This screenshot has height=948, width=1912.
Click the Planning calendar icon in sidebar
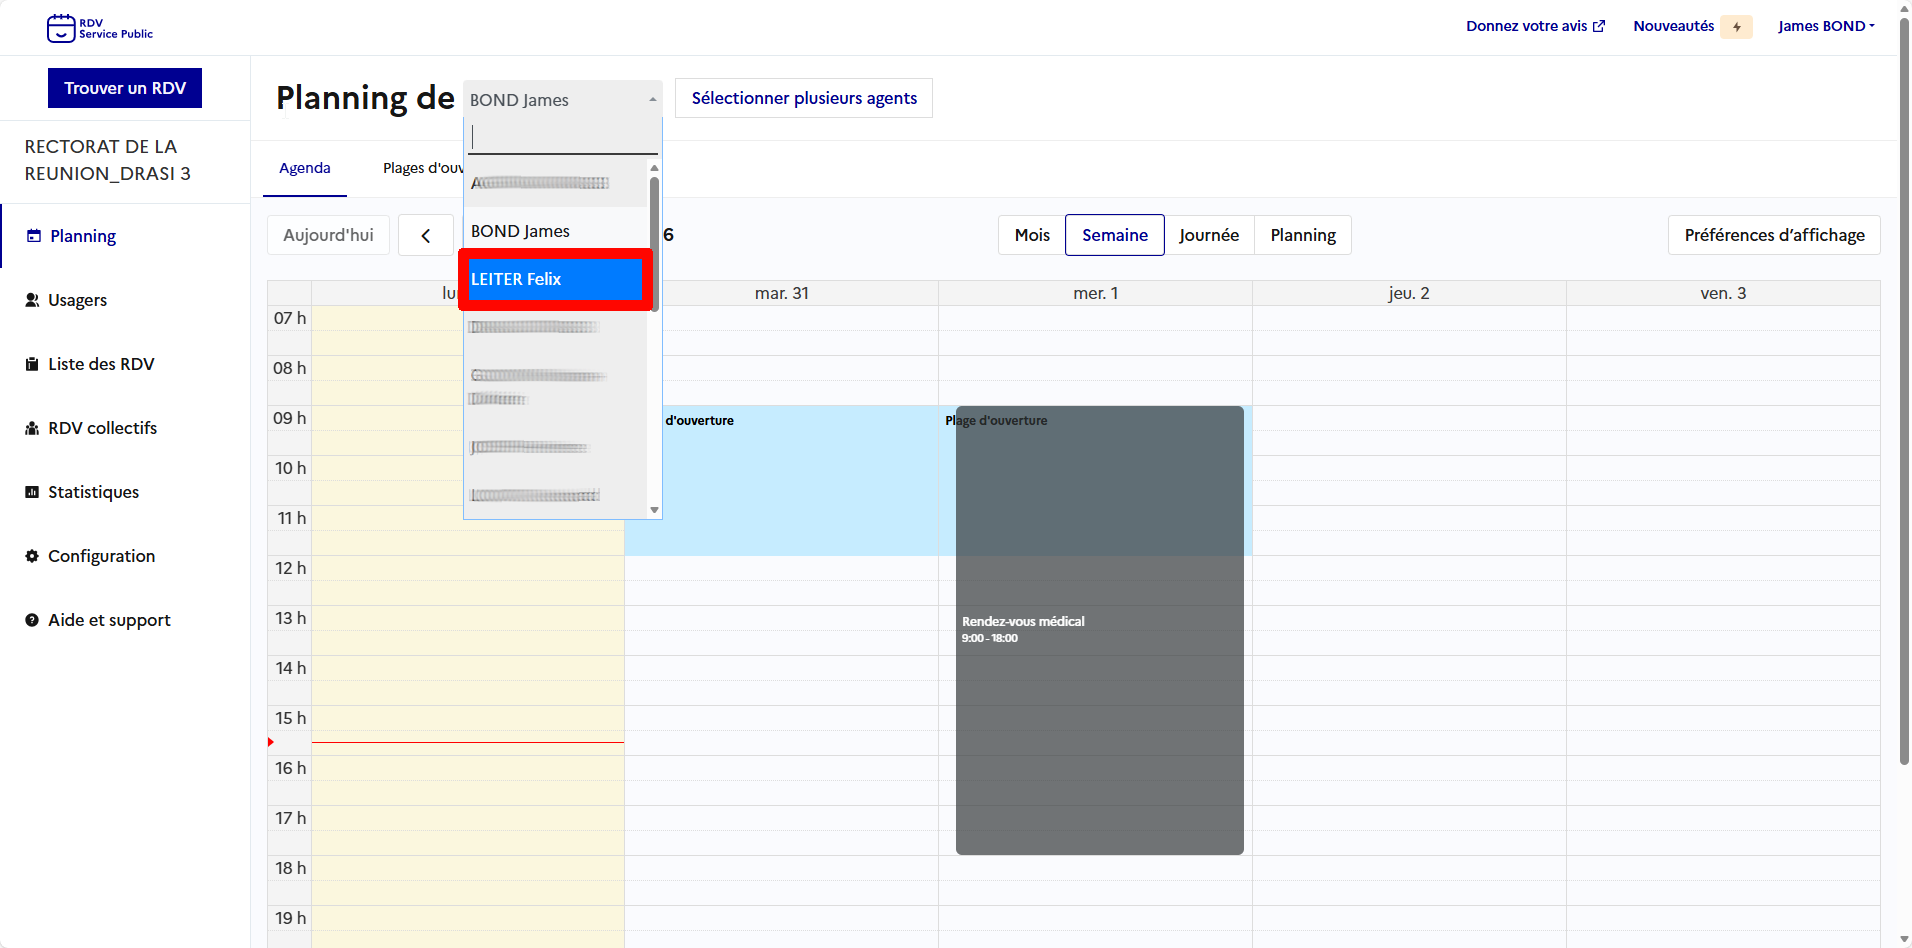point(34,236)
